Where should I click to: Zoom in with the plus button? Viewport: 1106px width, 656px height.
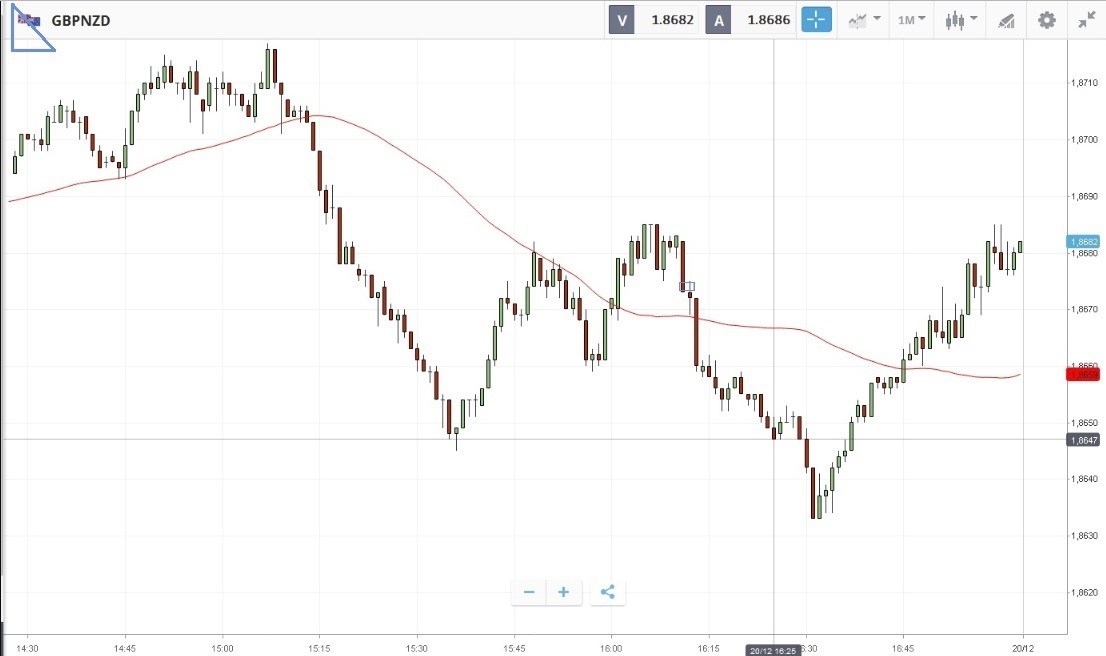(x=564, y=592)
